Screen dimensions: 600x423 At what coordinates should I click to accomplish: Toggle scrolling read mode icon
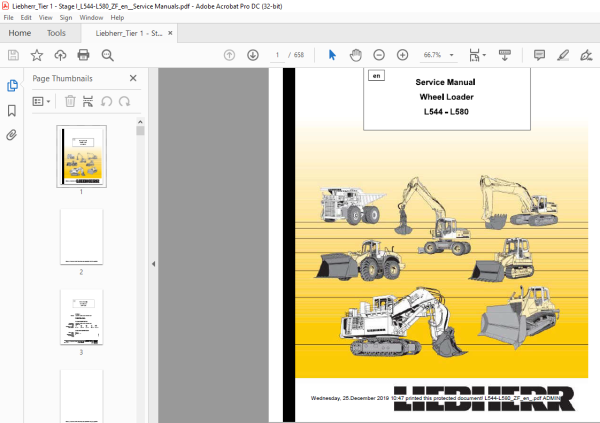point(505,55)
